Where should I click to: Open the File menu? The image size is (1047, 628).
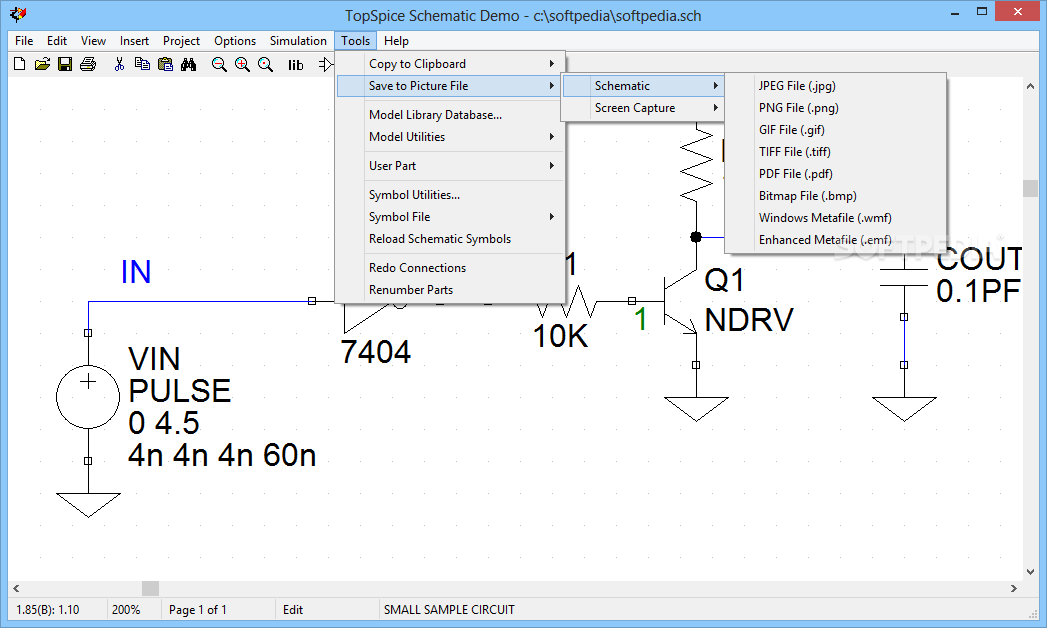coord(24,41)
